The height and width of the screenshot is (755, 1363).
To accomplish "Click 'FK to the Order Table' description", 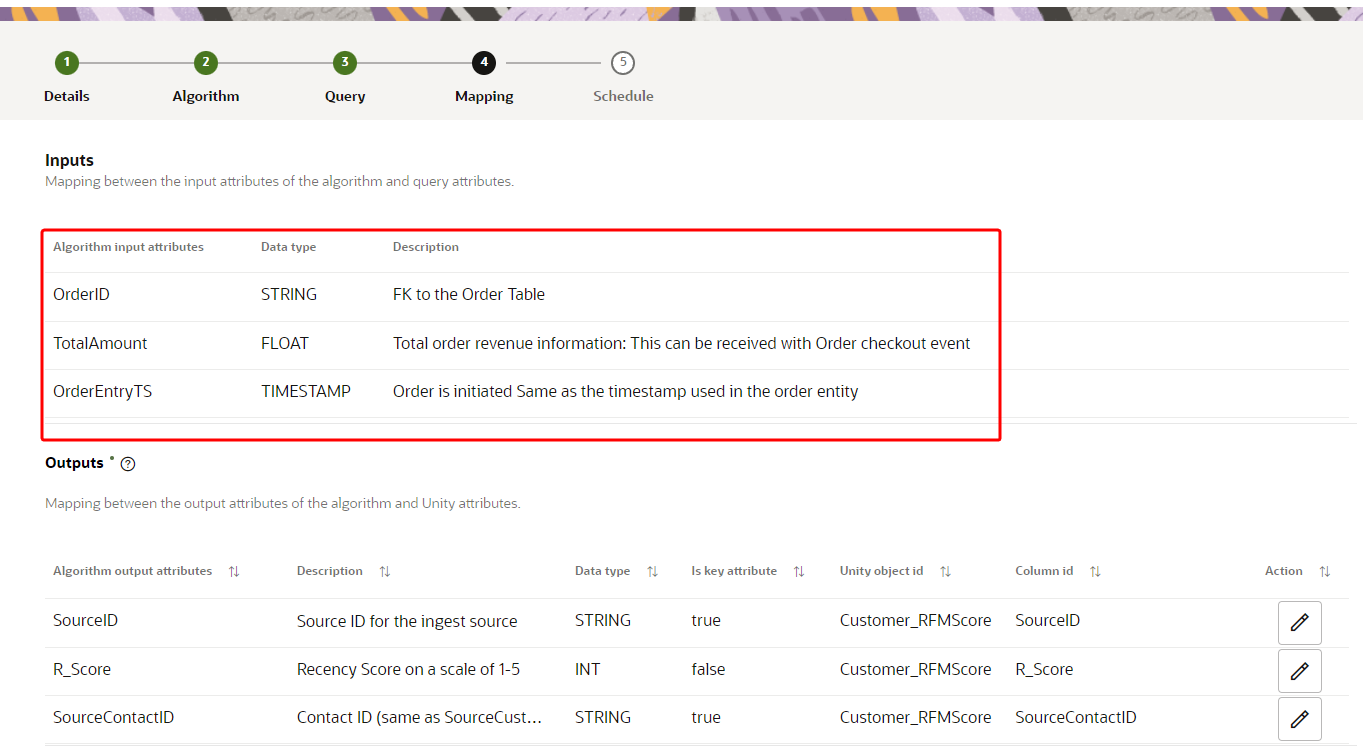I will pyautogui.click(x=469, y=295).
